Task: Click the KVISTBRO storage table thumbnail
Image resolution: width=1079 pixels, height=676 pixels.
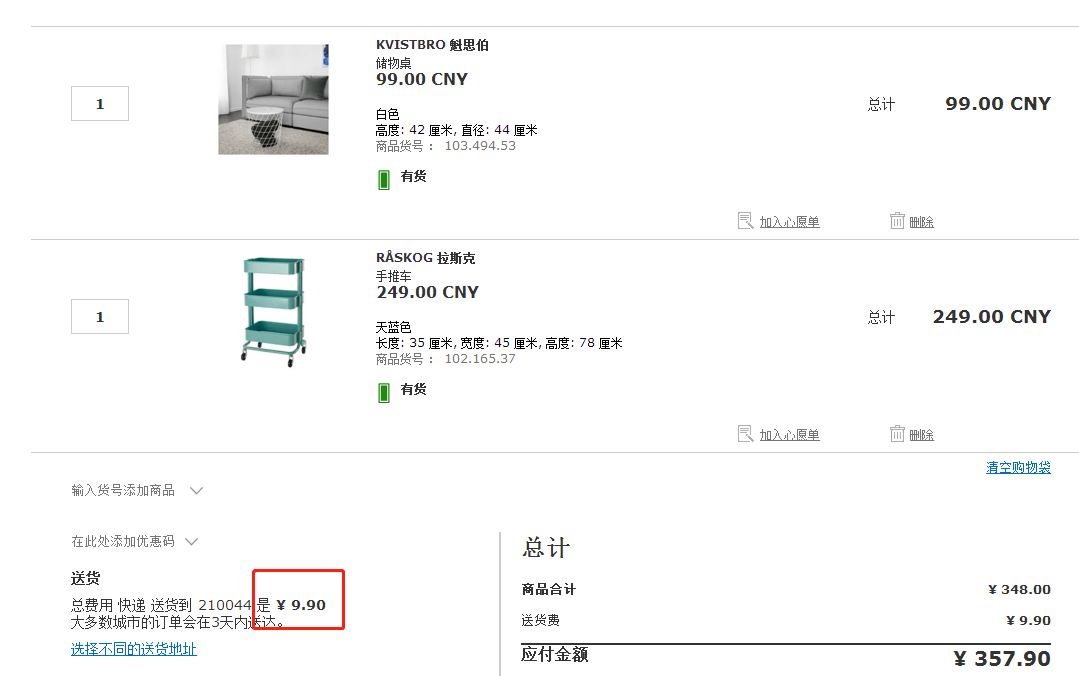Action: tap(273, 98)
